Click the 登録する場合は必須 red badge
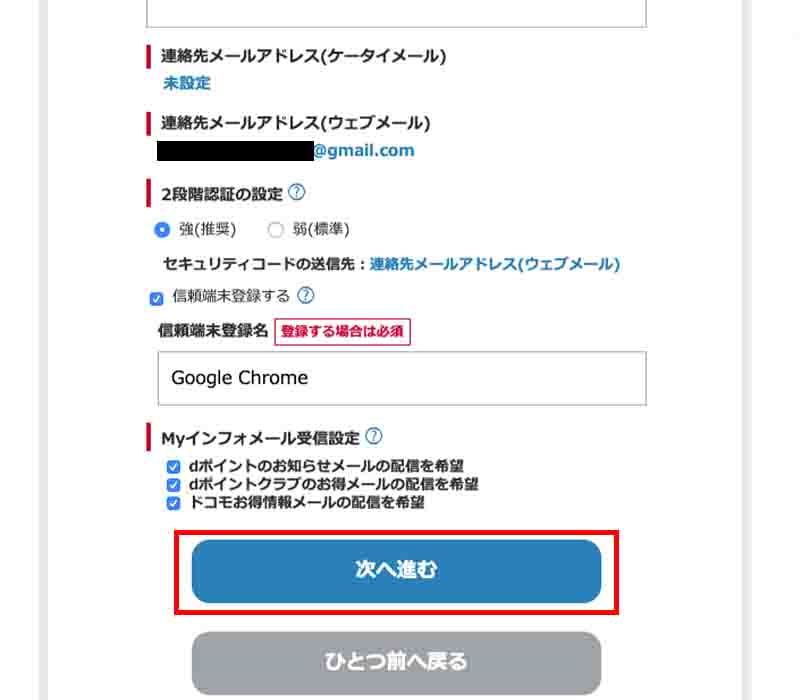 pos(343,332)
